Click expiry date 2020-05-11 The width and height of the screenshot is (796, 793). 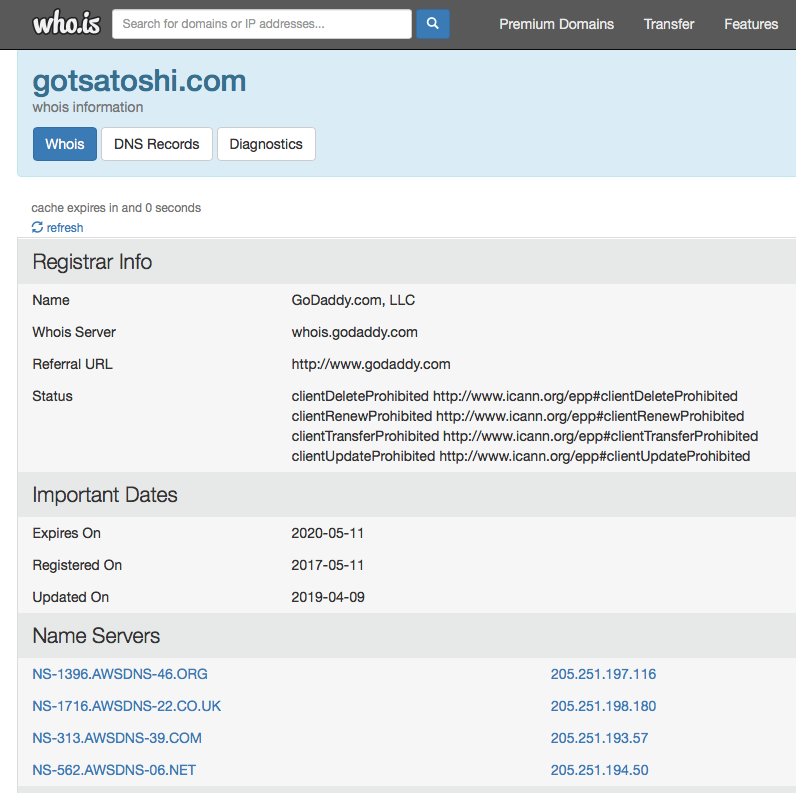click(x=327, y=533)
